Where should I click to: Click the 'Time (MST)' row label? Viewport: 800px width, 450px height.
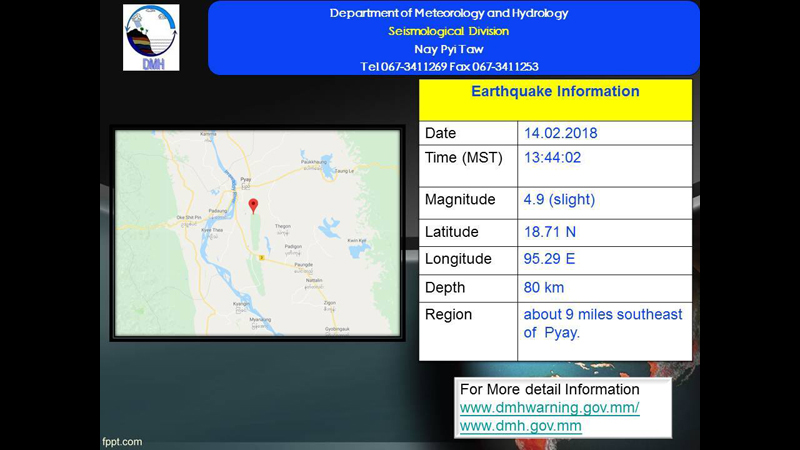(x=464, y=158)
